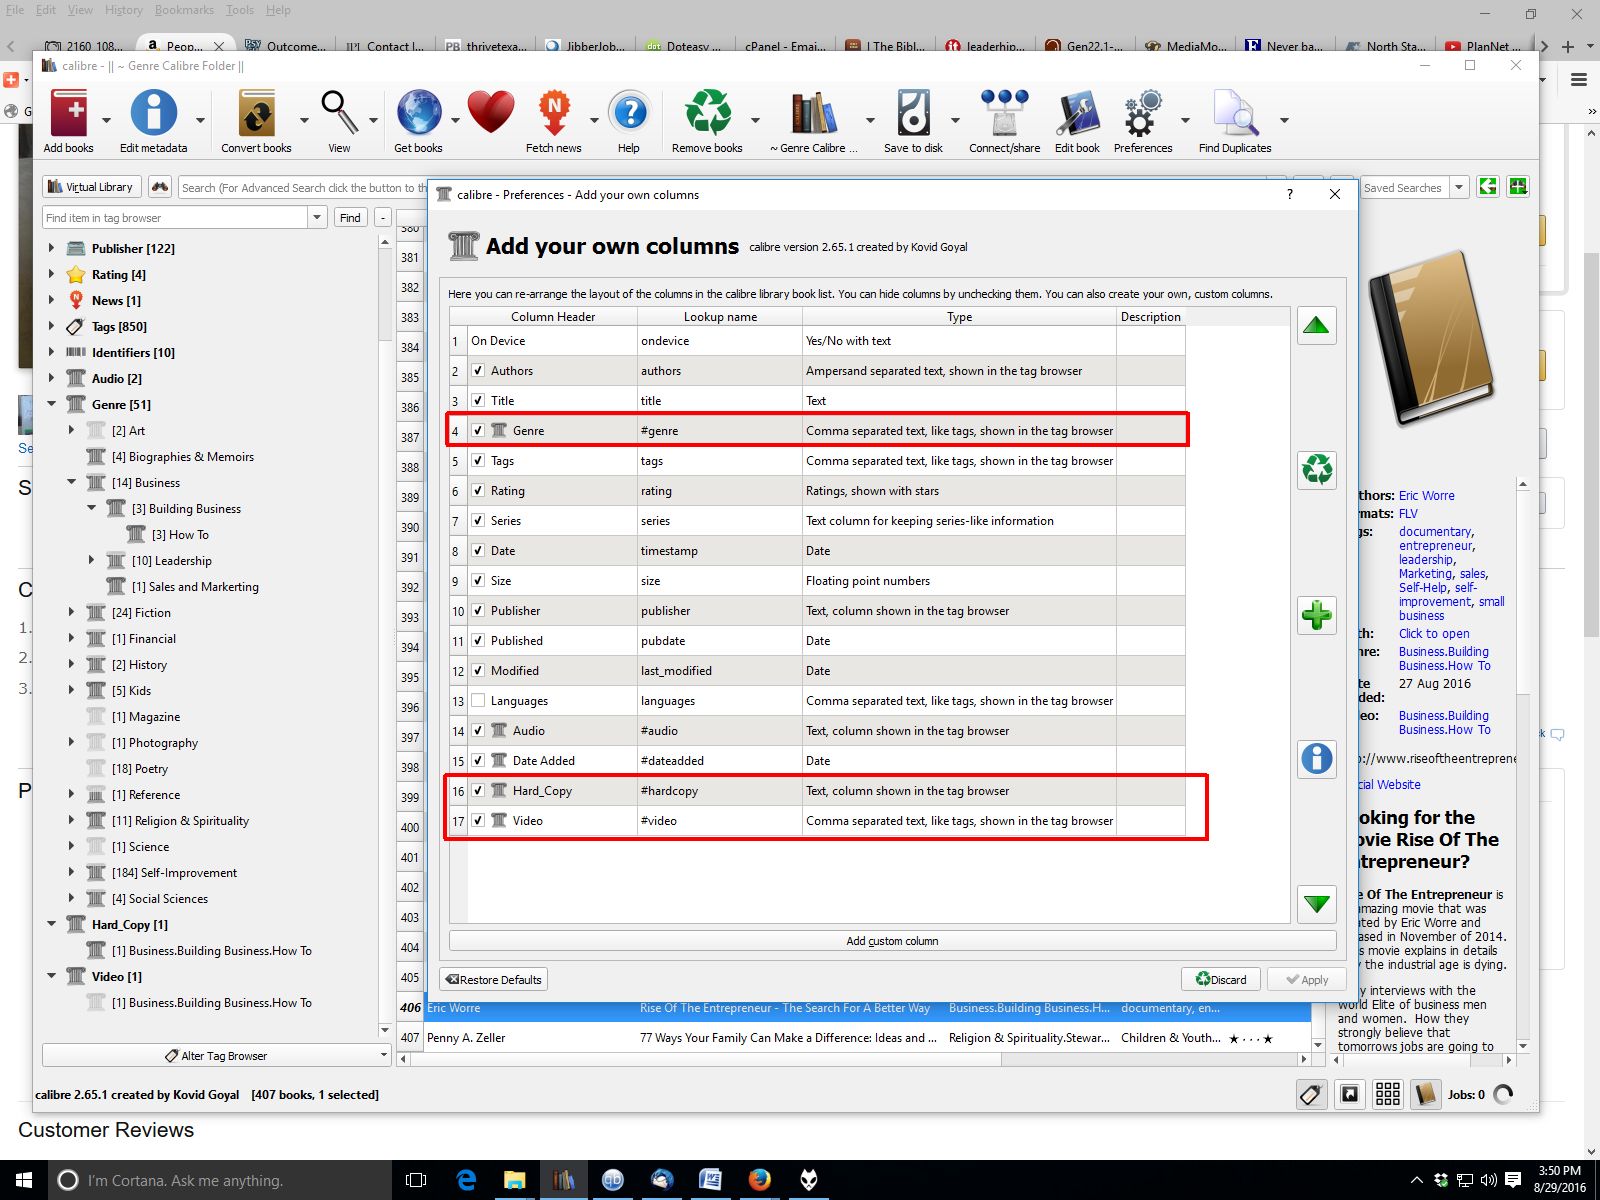
Task: Toggle the Tags column checkbox
Action: [478, 461]
